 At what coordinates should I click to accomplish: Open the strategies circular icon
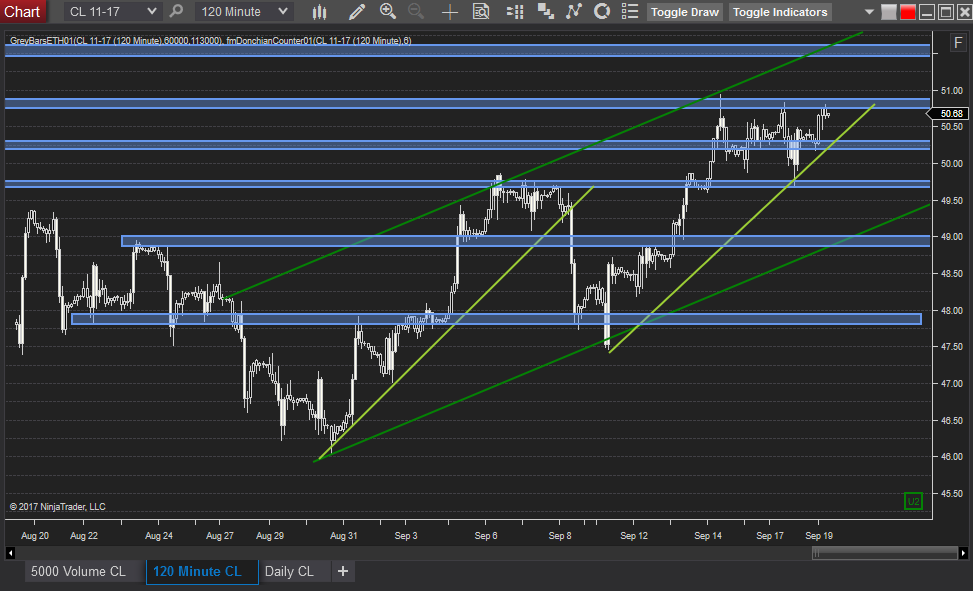(601, 11)
